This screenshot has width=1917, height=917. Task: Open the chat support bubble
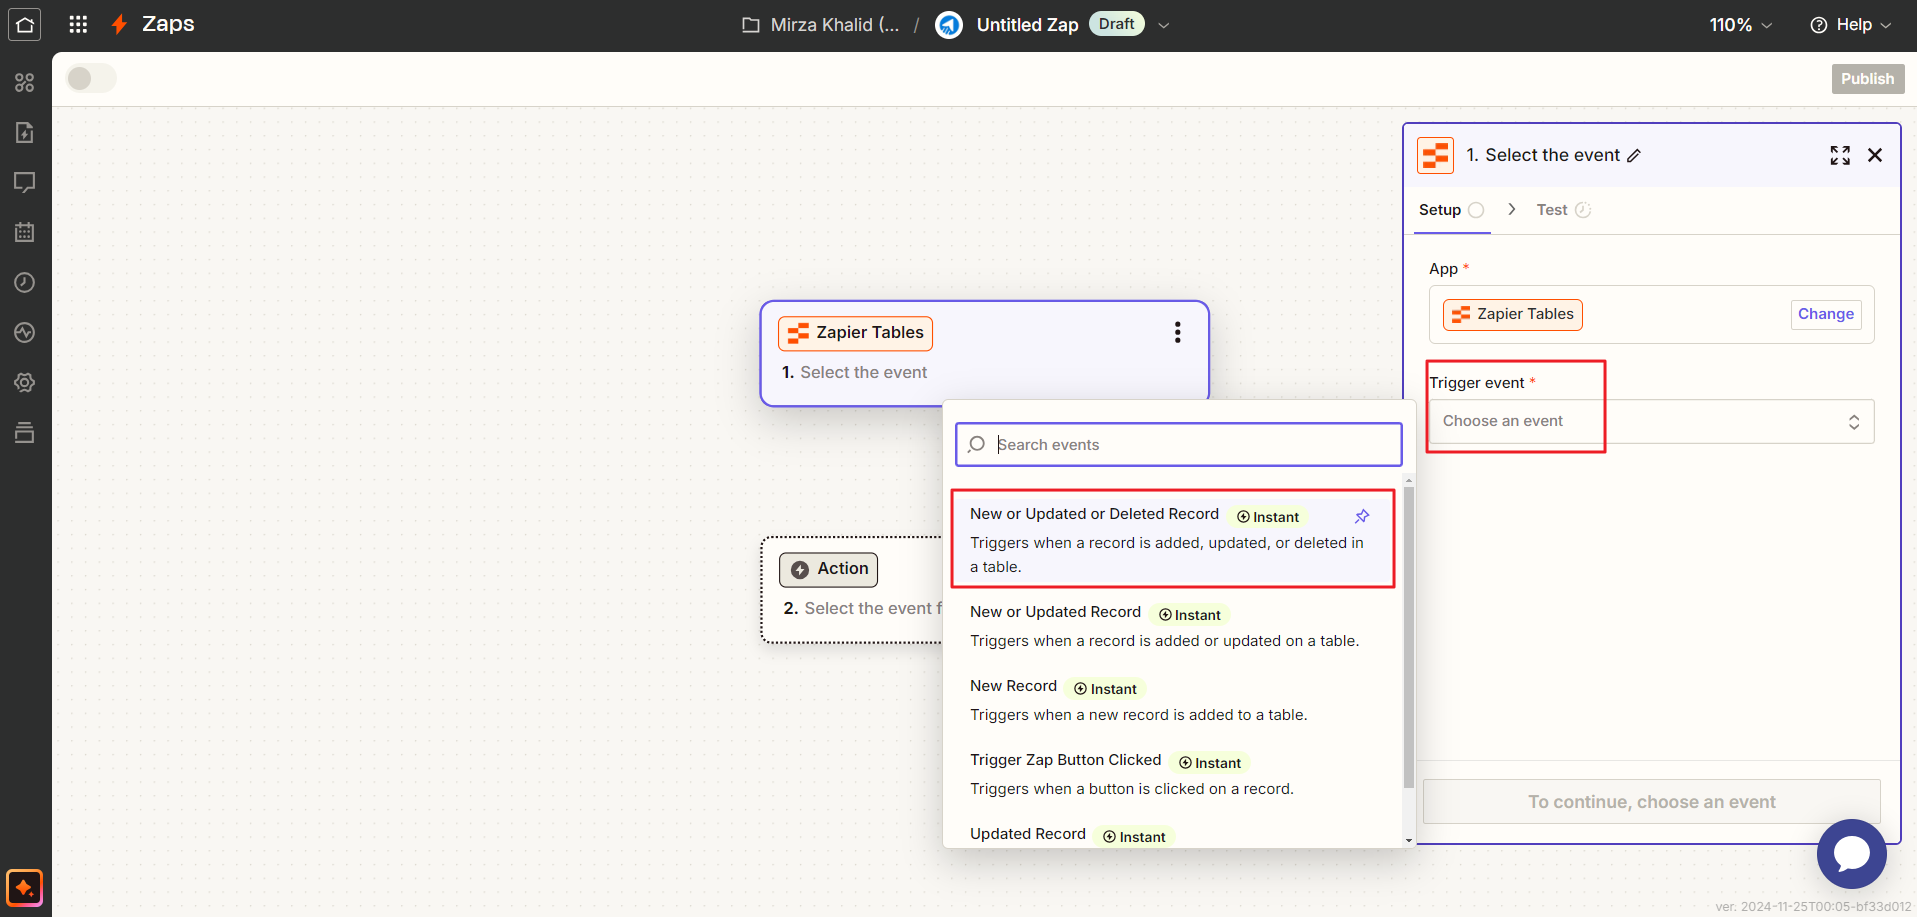tap(1850, 853)
